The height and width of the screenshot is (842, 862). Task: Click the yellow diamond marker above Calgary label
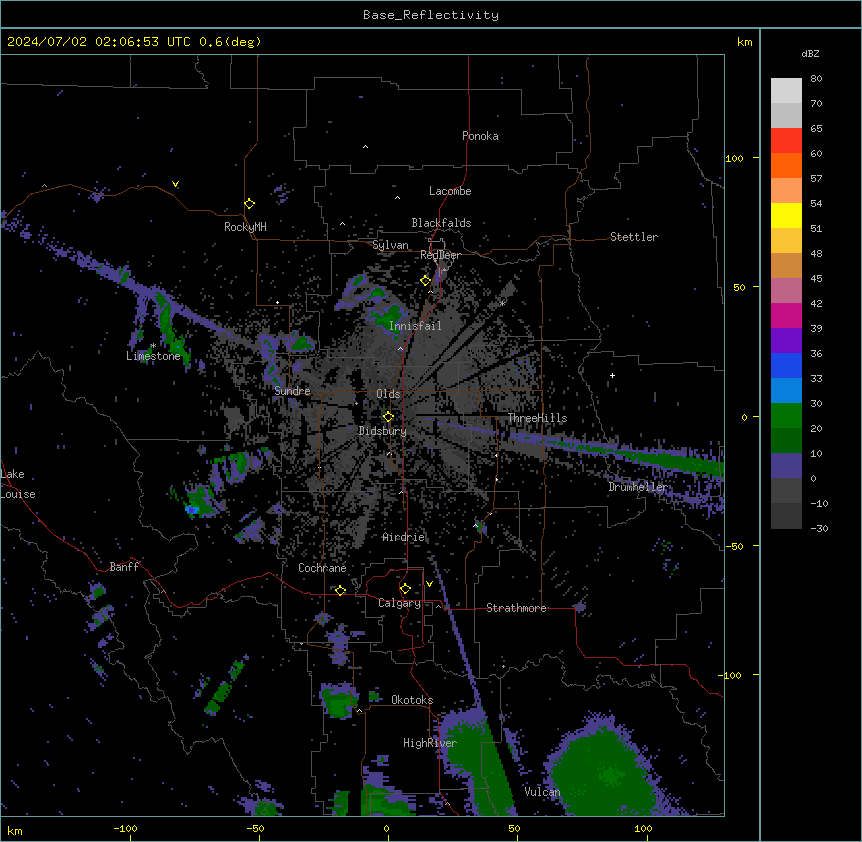[x=405, y=589]
